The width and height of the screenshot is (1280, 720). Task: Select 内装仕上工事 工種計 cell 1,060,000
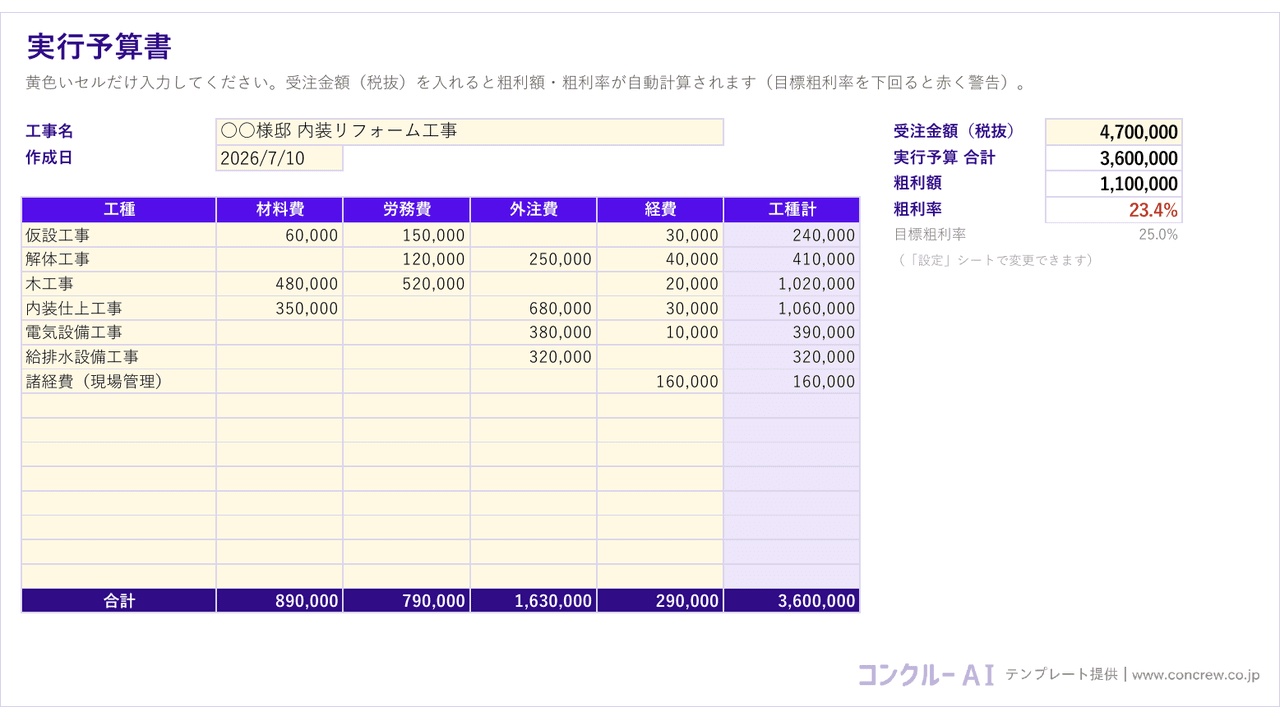click(x=792, y=308)
